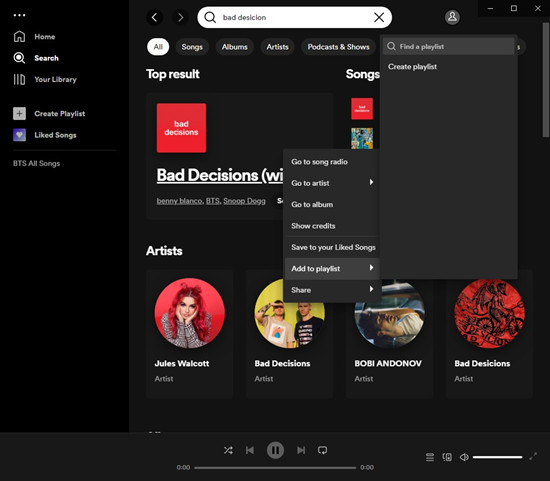Clear the search text with X

point(379,17)
